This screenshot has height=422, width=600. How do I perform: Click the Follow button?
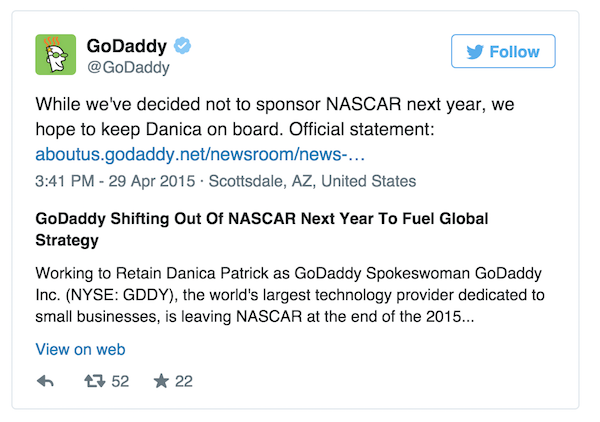503,51
